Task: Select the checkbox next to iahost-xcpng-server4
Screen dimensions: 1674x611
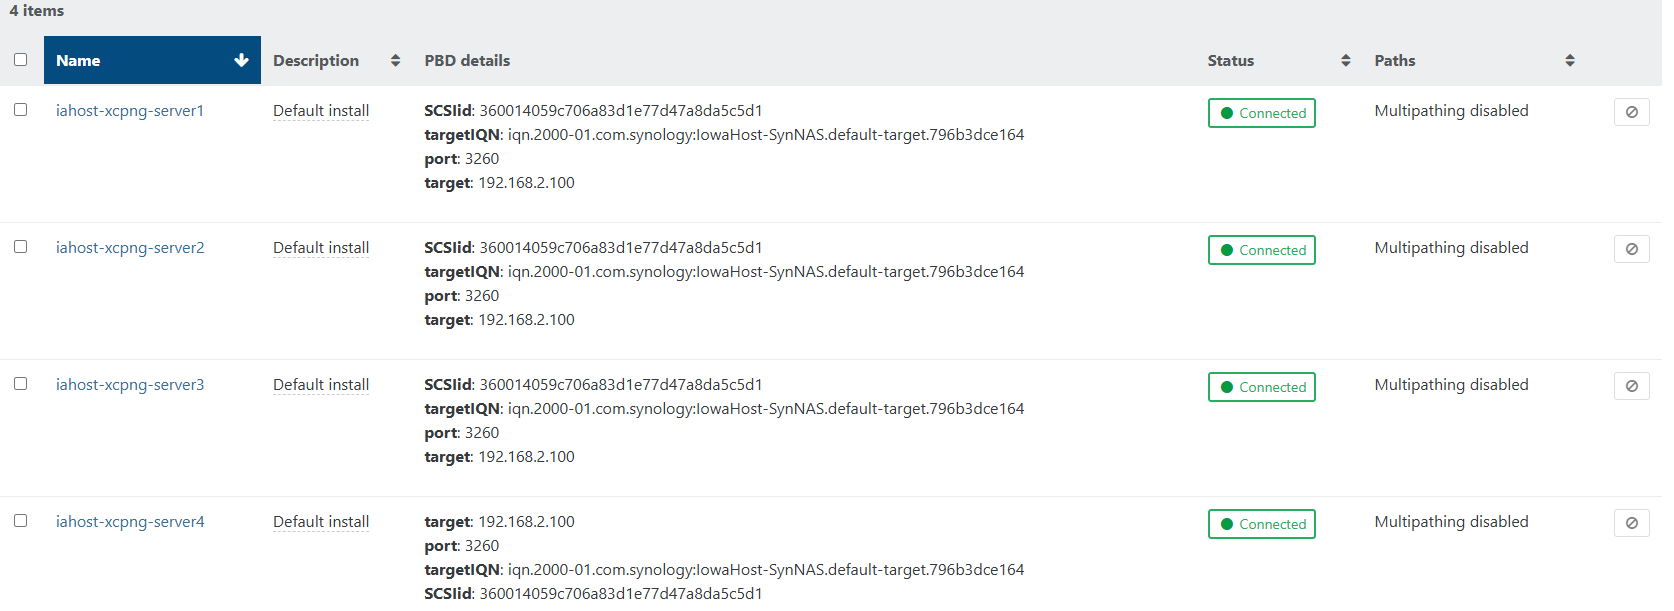Action: coord(20,521)
